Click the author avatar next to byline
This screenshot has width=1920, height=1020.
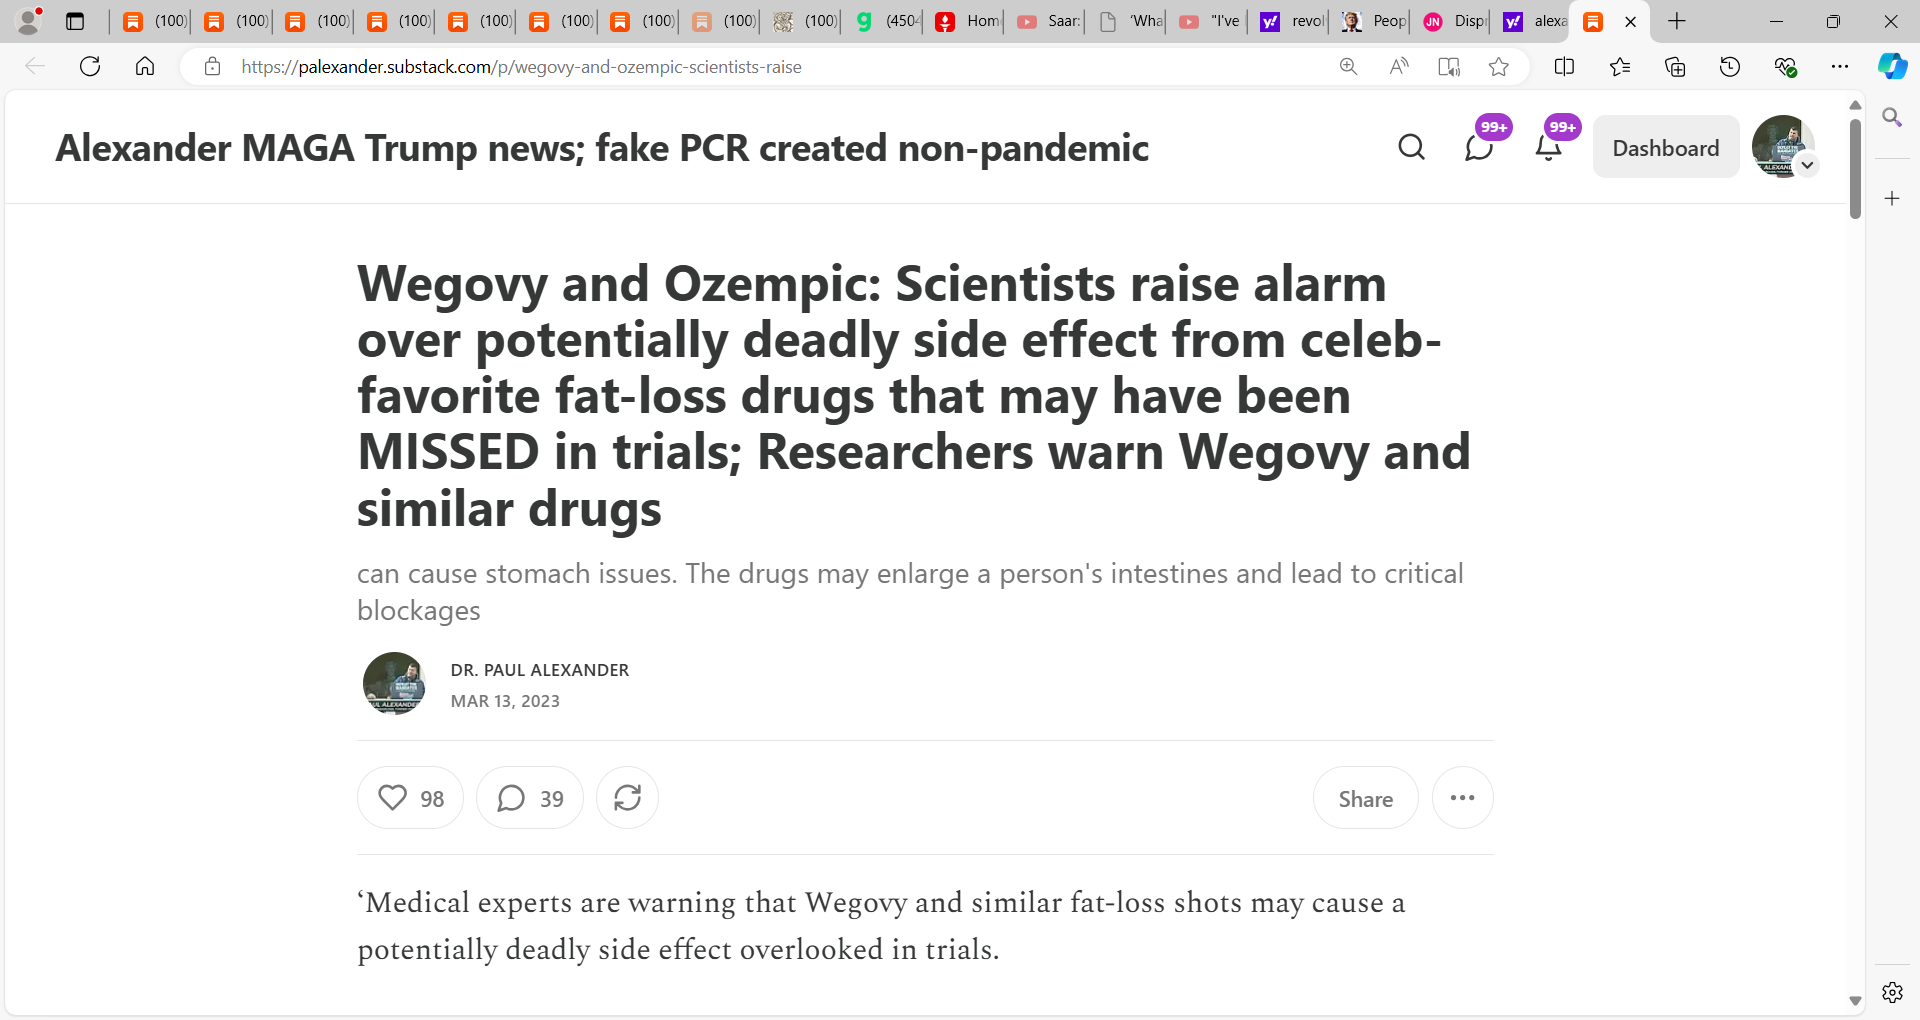click(394, 684)
